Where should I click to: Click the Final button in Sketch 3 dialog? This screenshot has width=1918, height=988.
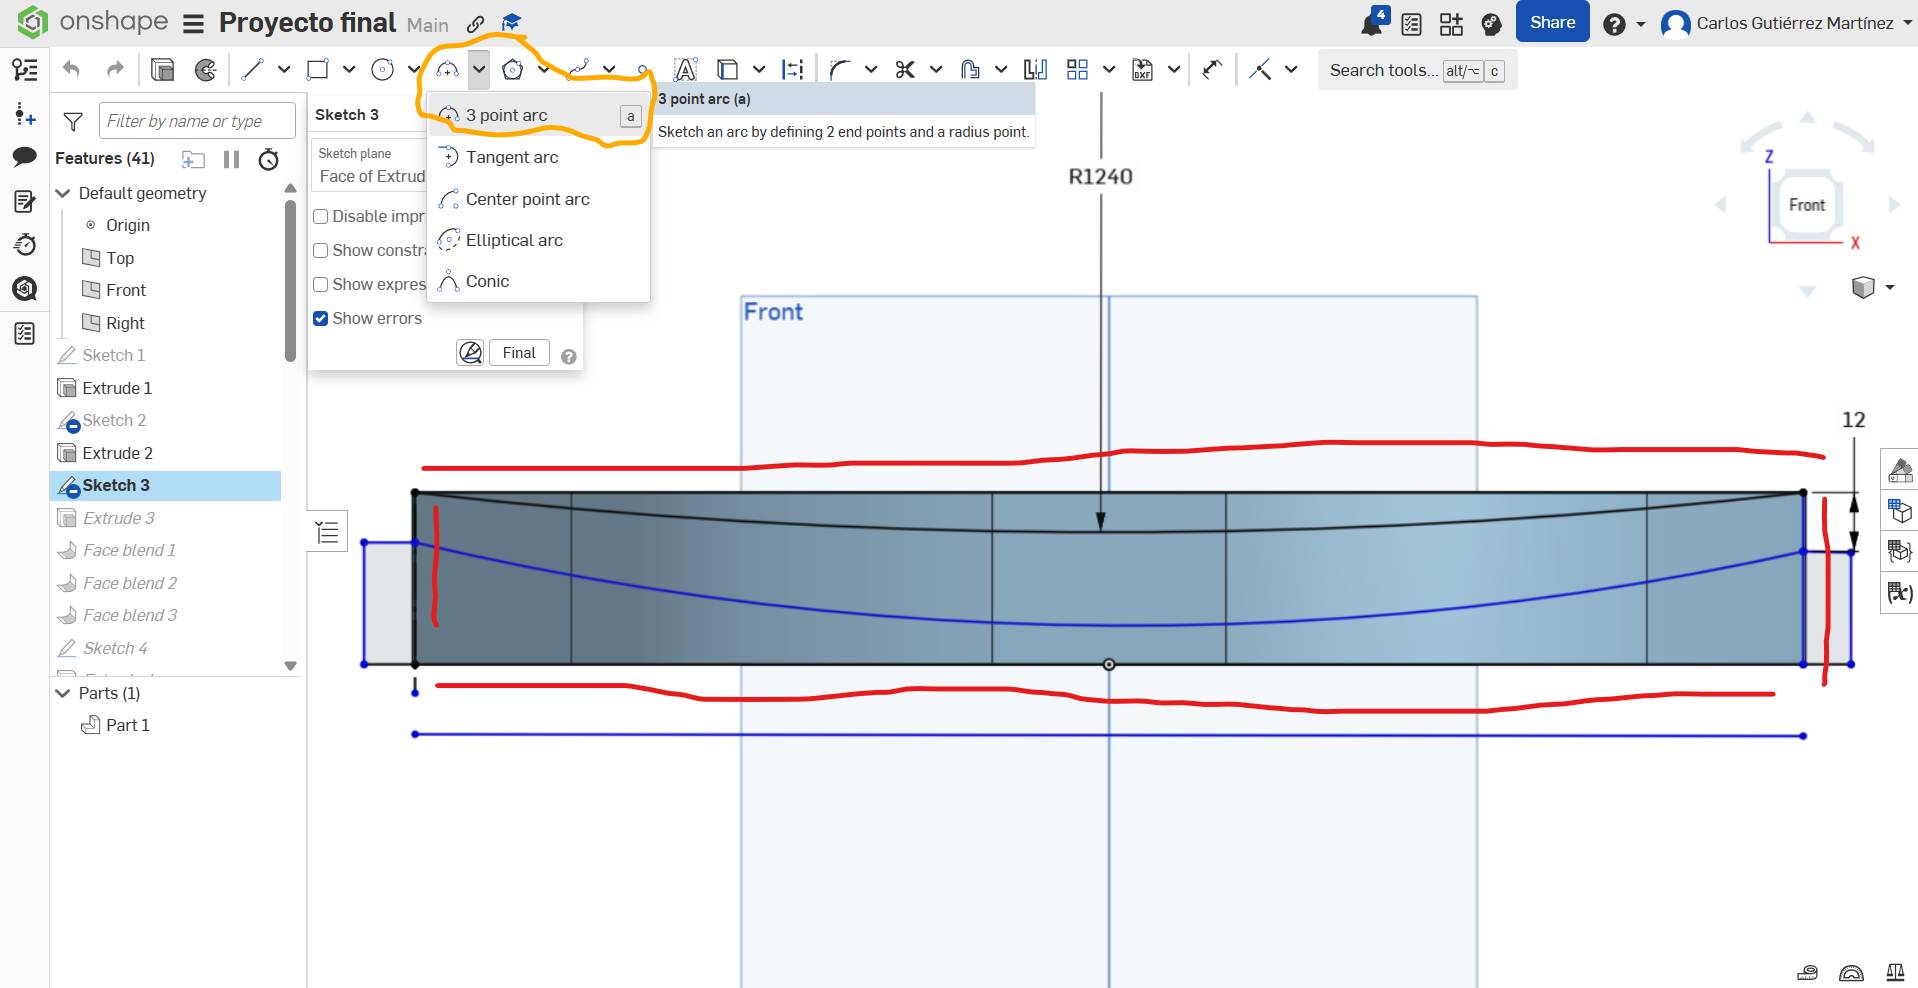pyautogui.click(x=519, y=352)
